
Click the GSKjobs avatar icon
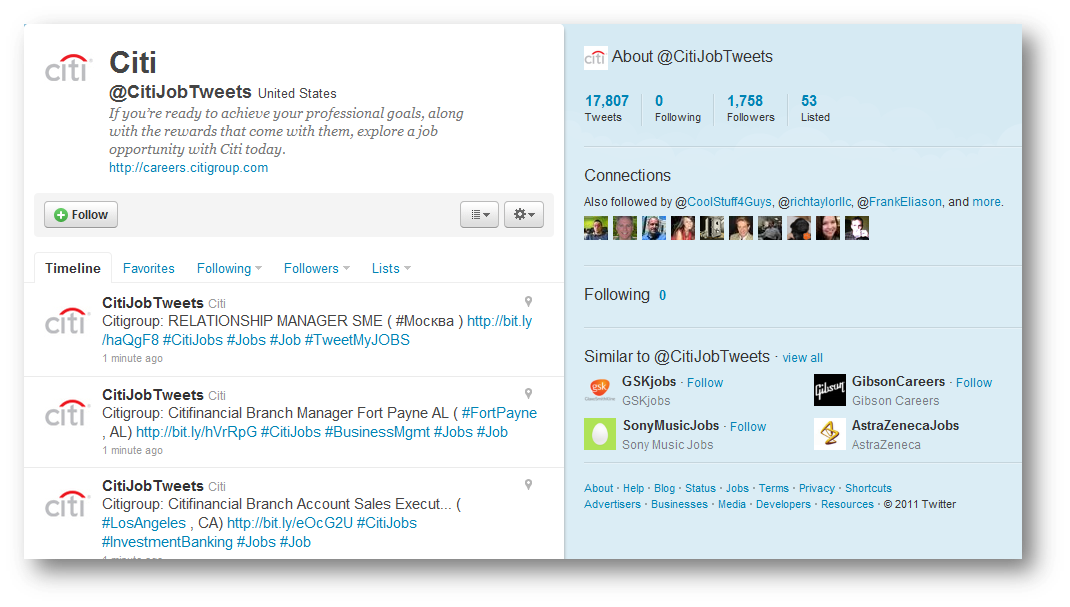(x=599, y=390)
